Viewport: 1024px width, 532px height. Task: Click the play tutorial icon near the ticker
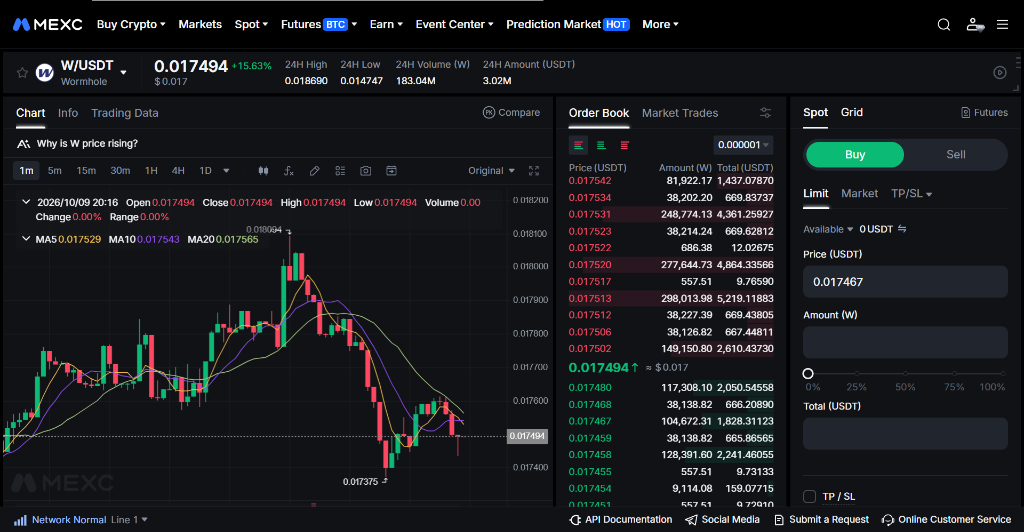click(x=1000, y=72)
